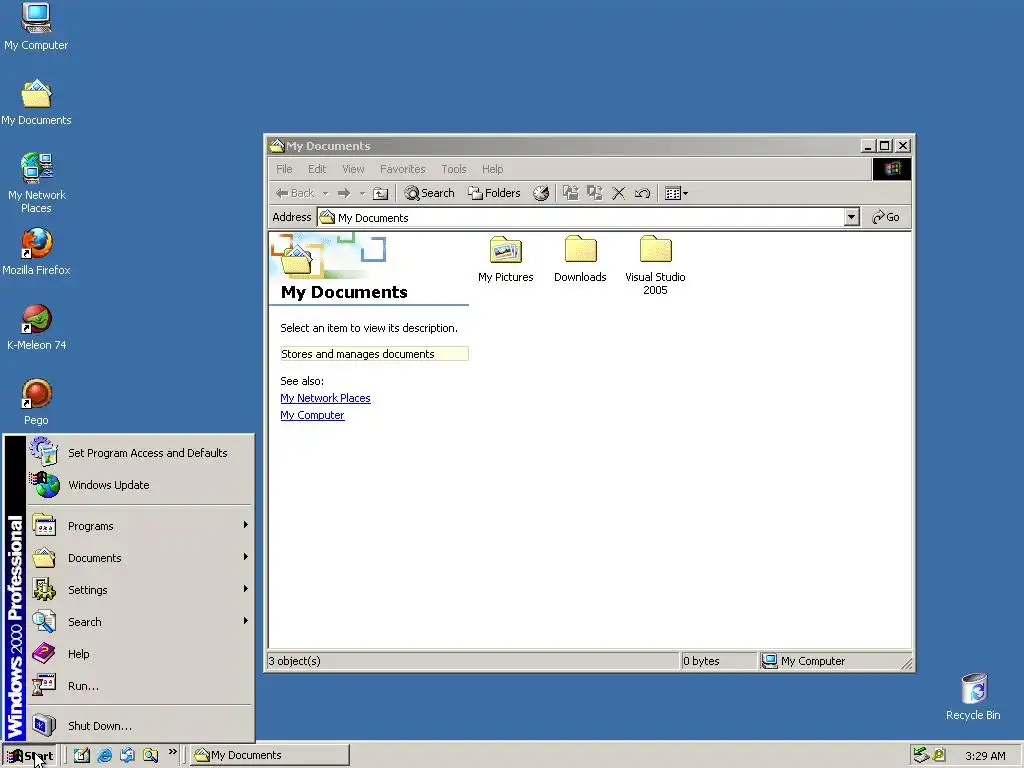The width and height of the screenshot is (1024, 768).
Task: Toggle Folders pane in Explorer toolbar
Action: [494, 193]
